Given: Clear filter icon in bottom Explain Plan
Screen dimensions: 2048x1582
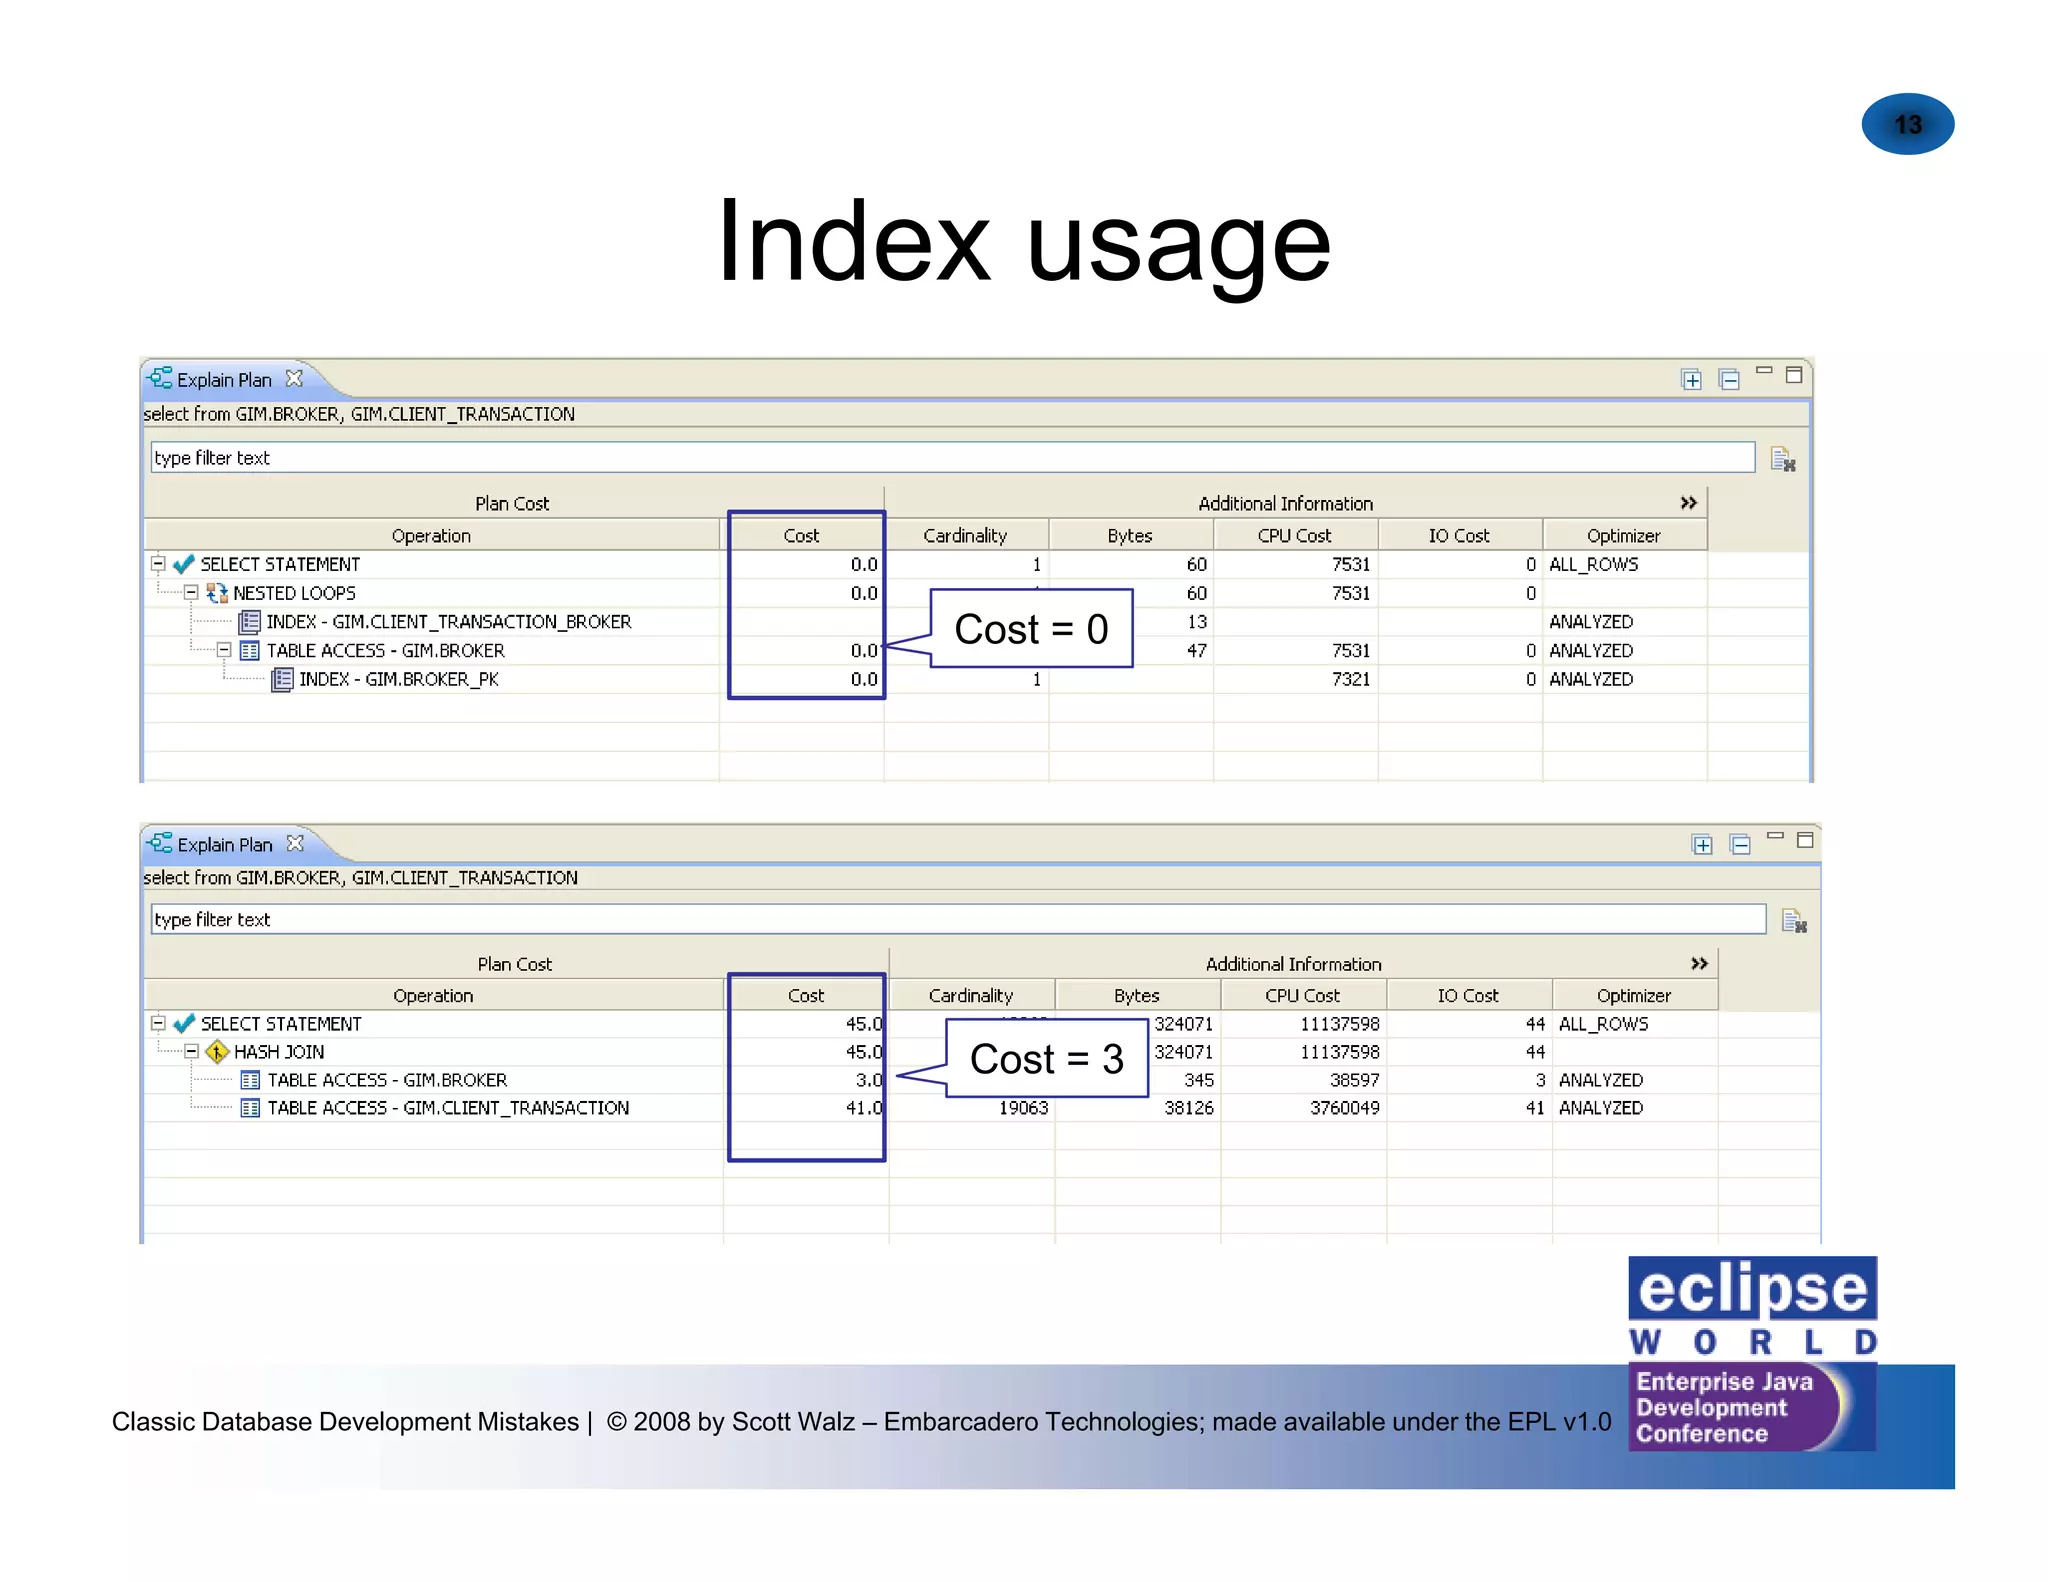Looking at the screenshot, I should [1794, 920].
